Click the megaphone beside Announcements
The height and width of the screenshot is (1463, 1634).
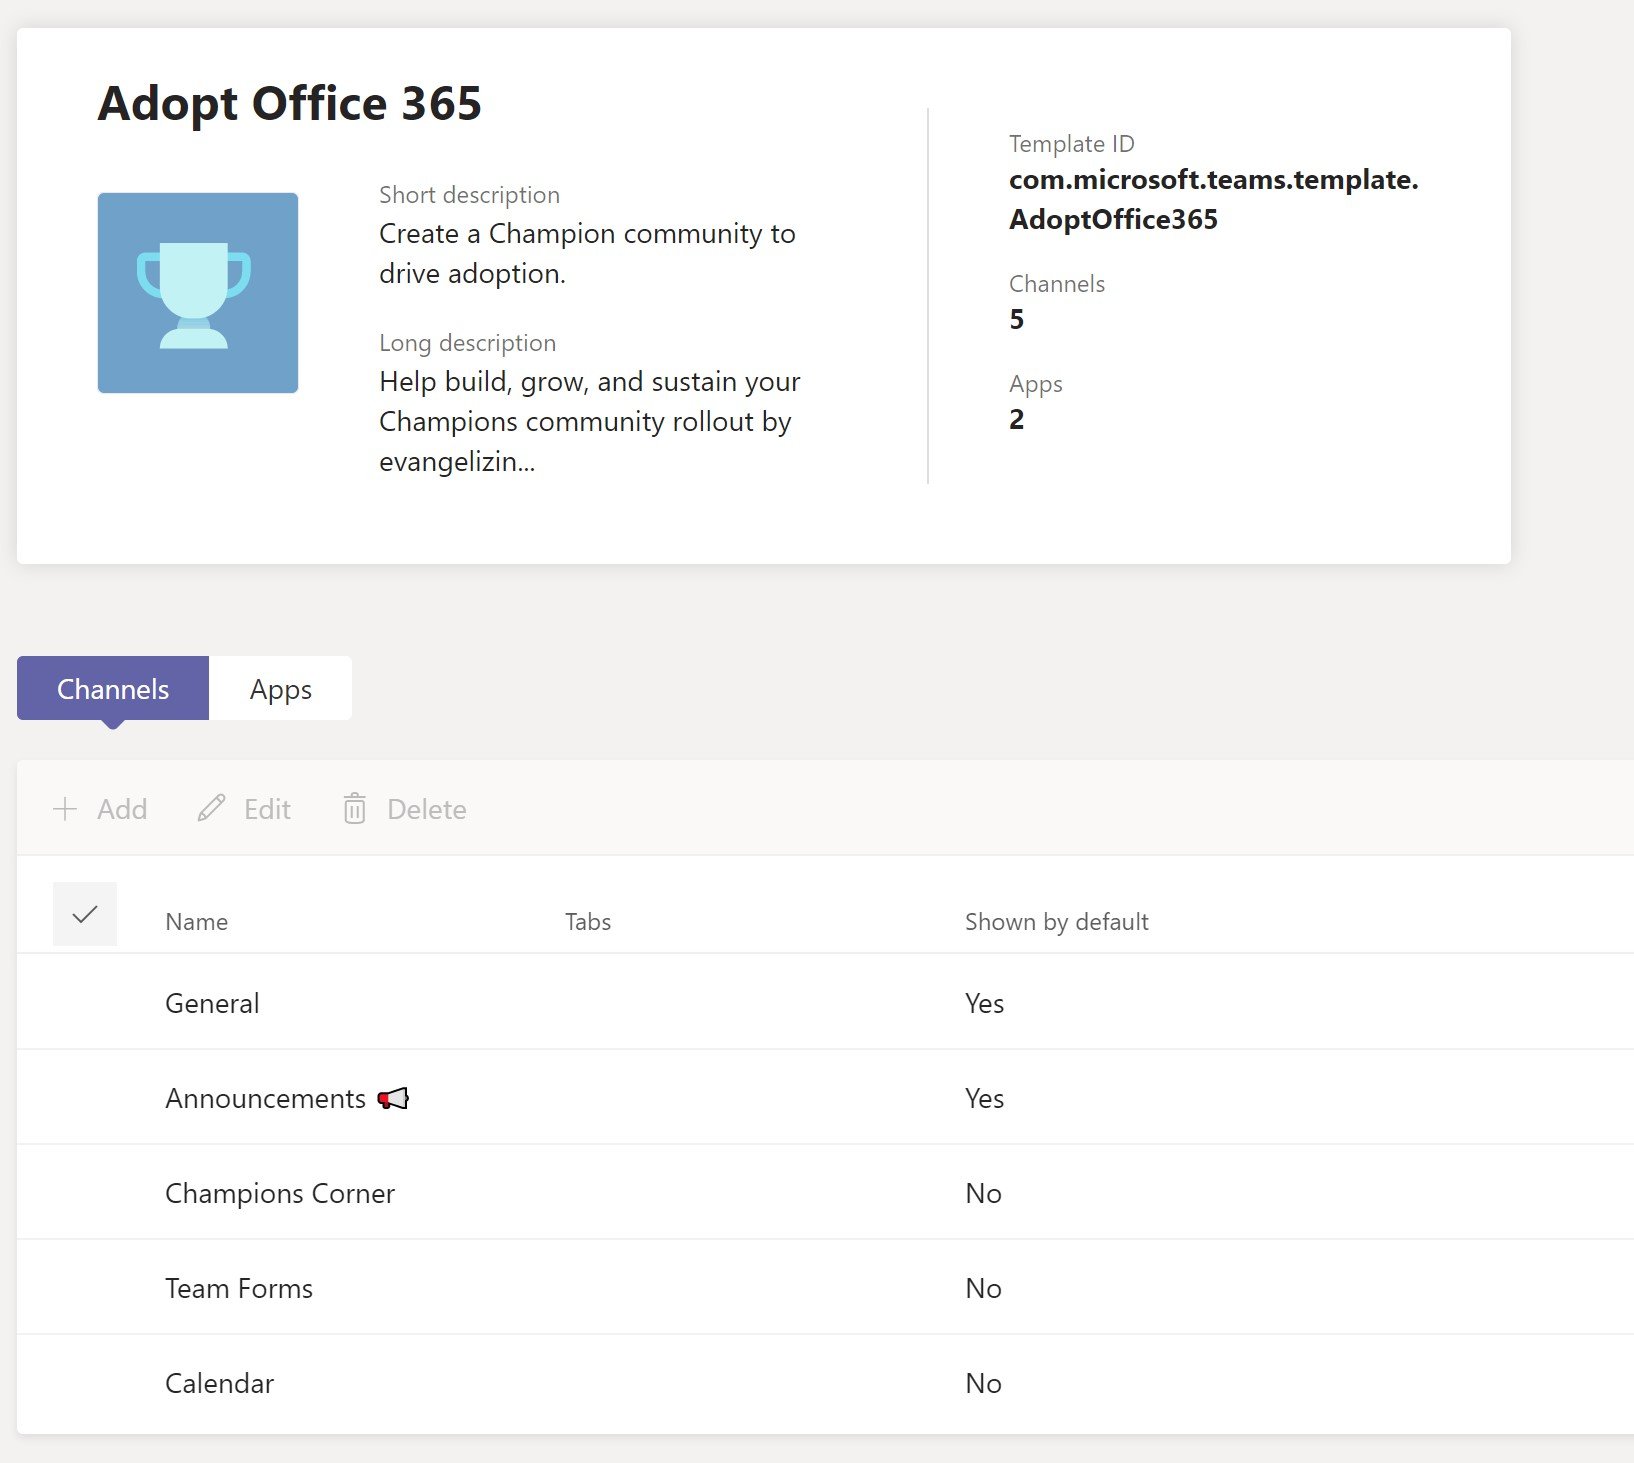393,1097
